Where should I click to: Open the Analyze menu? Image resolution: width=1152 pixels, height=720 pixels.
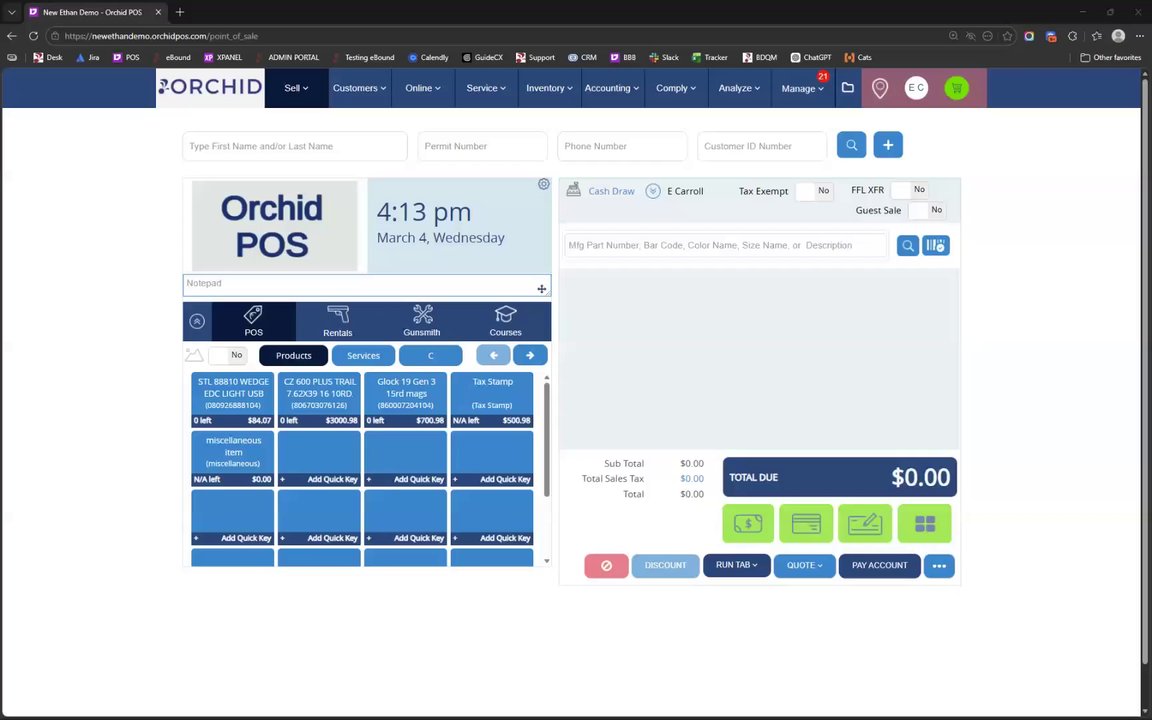click(x=739, y=88)
